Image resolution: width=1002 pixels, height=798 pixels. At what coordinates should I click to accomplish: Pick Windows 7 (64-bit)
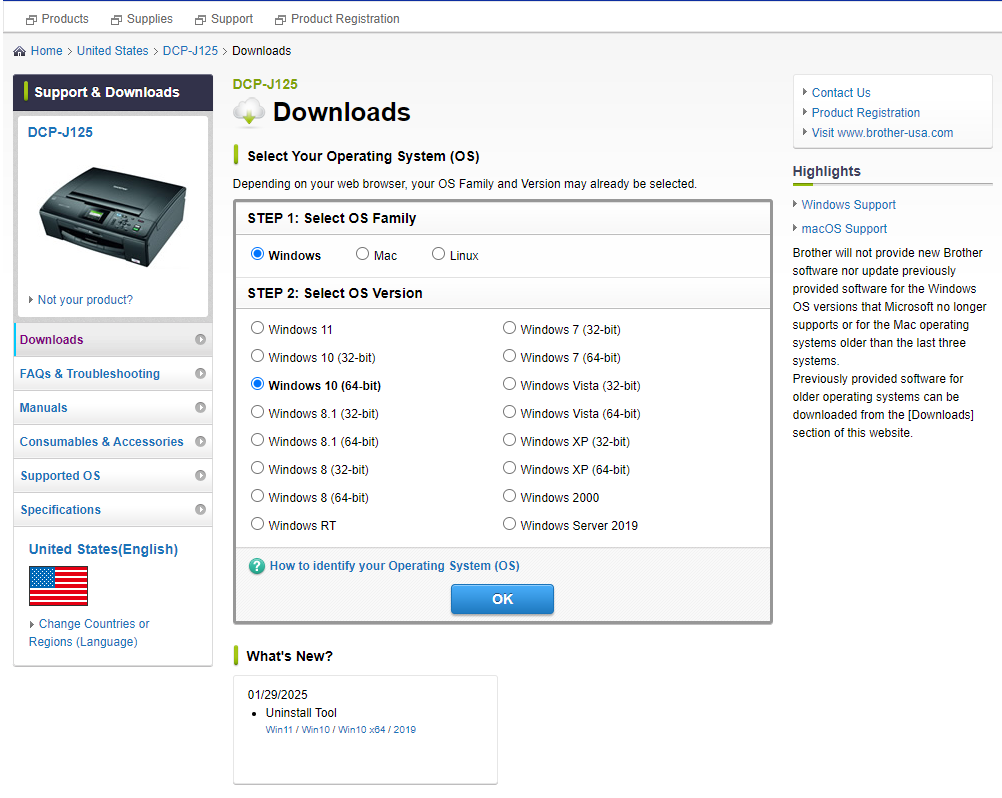coord(509,356)
